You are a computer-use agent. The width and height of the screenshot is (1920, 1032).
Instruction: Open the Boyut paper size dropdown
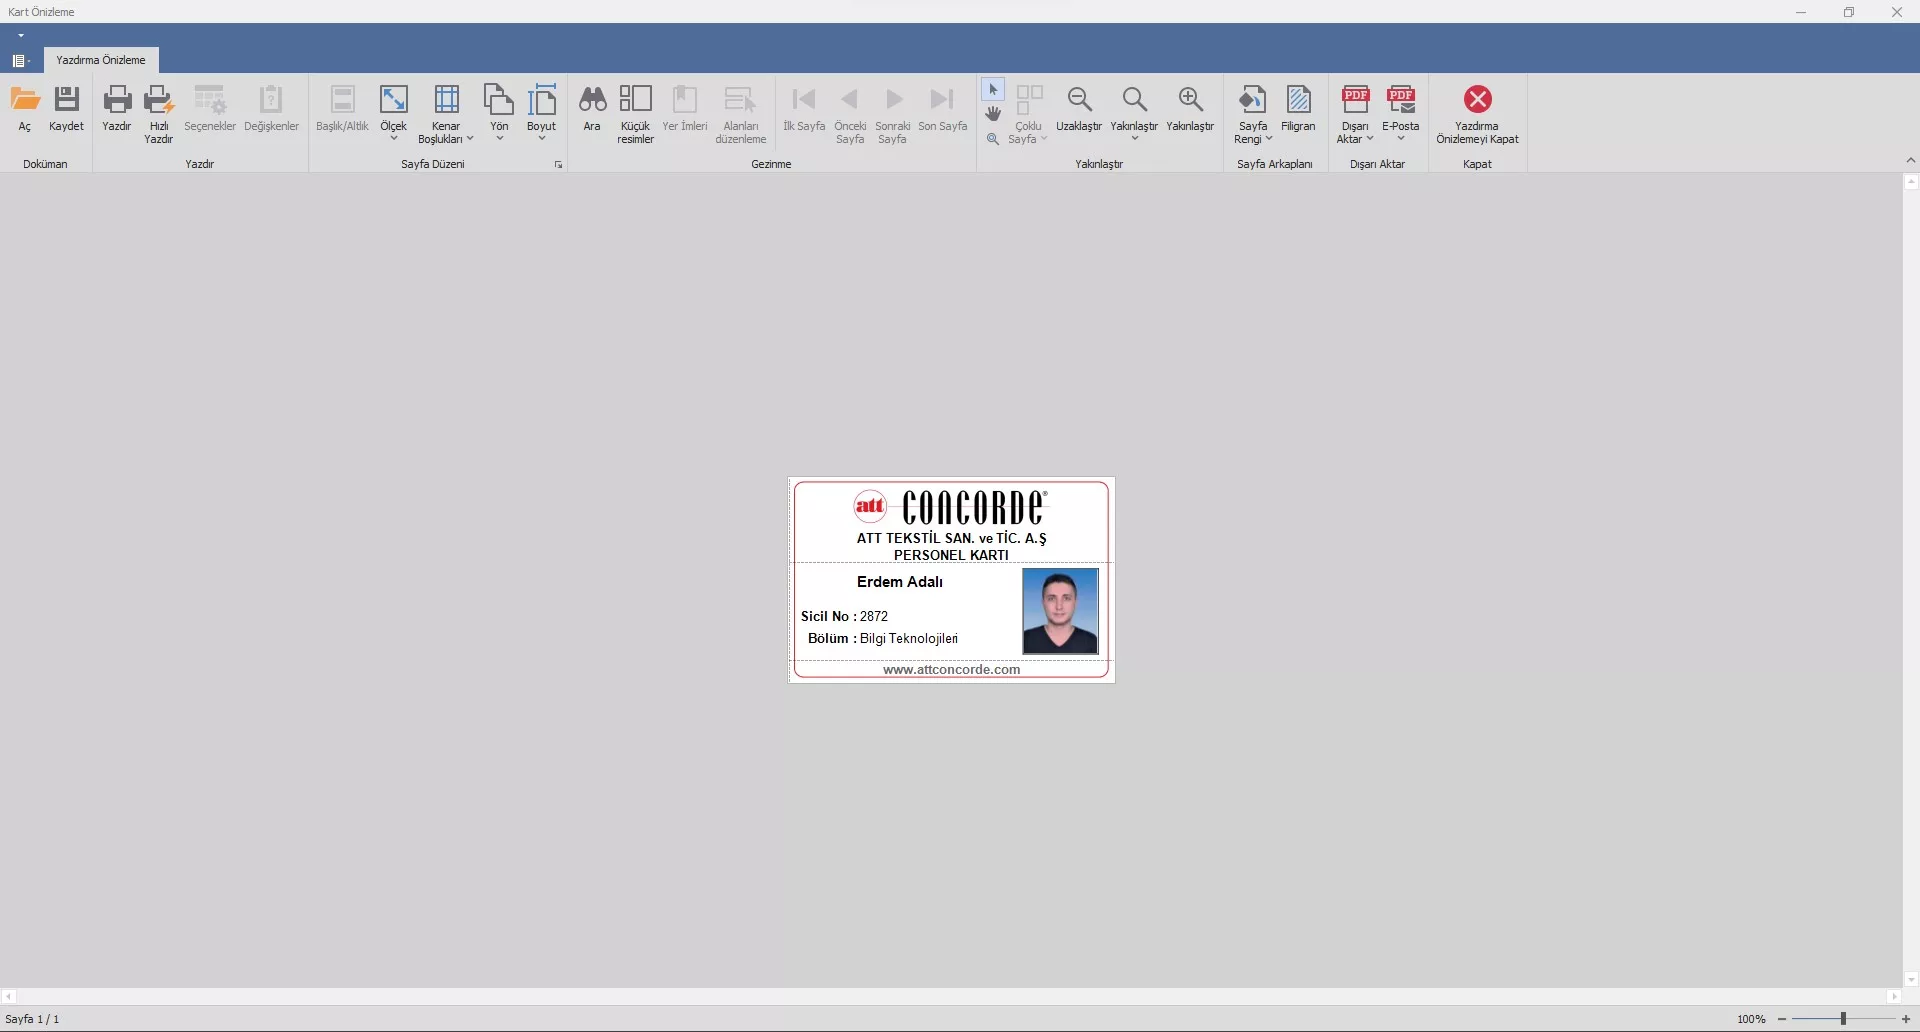click(x=542, y=115)
